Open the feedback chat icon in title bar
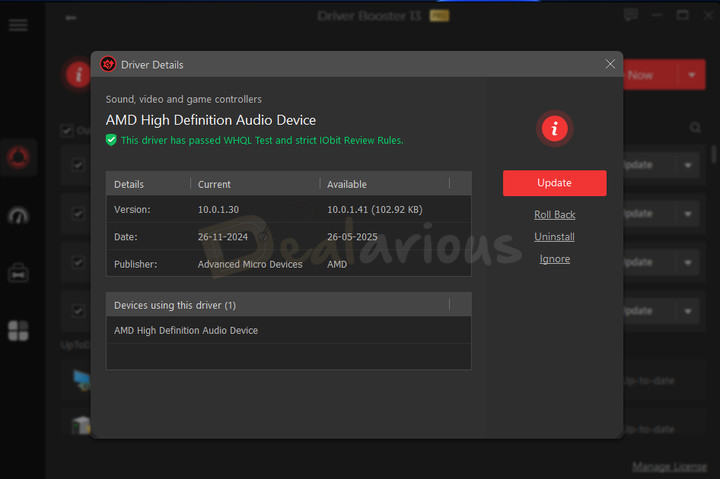 pyautogui.click(x=629, y=16)
